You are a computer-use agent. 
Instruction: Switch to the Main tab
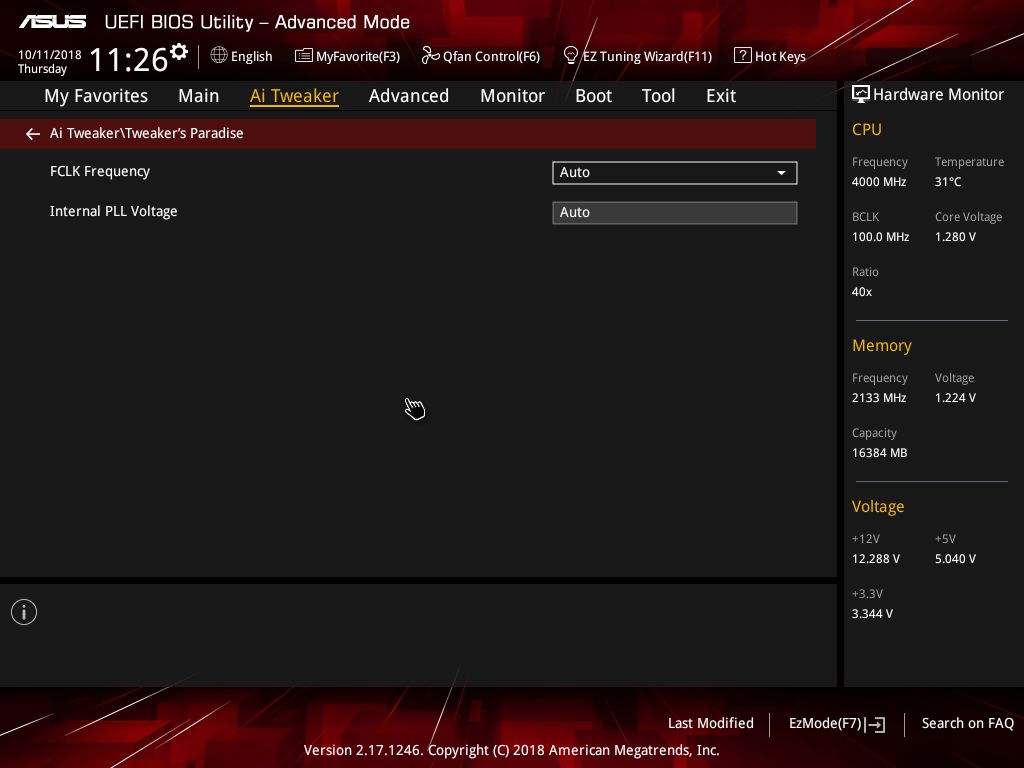(199, 96)
